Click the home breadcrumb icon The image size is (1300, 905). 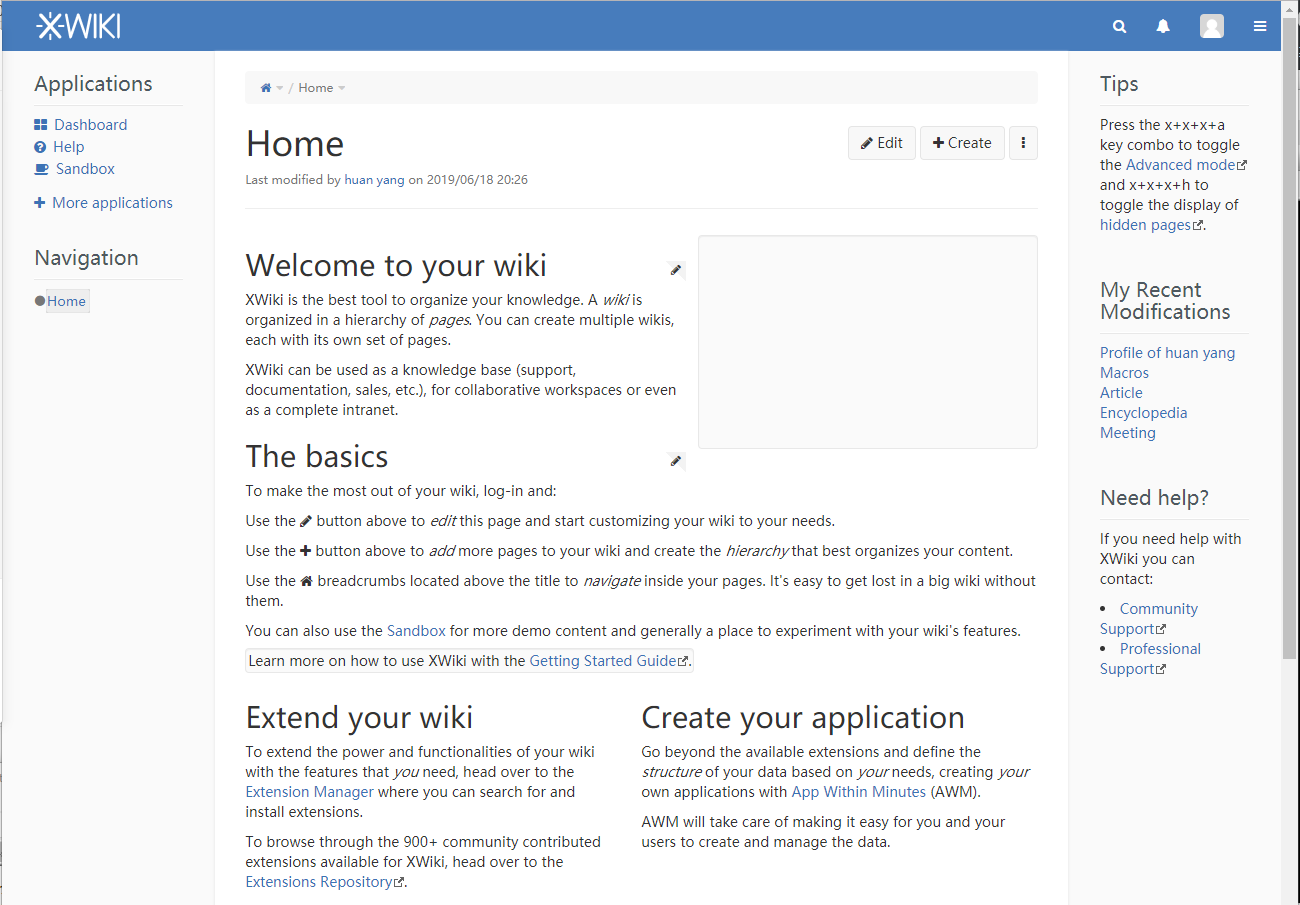click(266, 88)
